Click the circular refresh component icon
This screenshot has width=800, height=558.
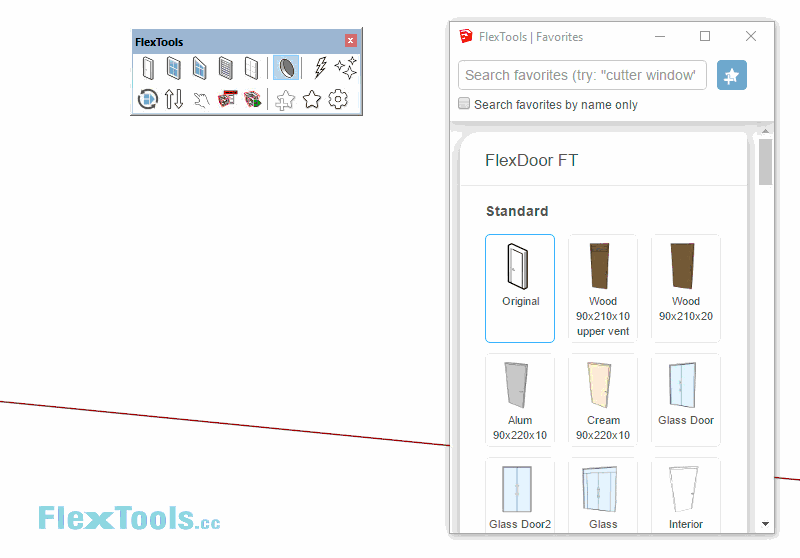point(148,99)
